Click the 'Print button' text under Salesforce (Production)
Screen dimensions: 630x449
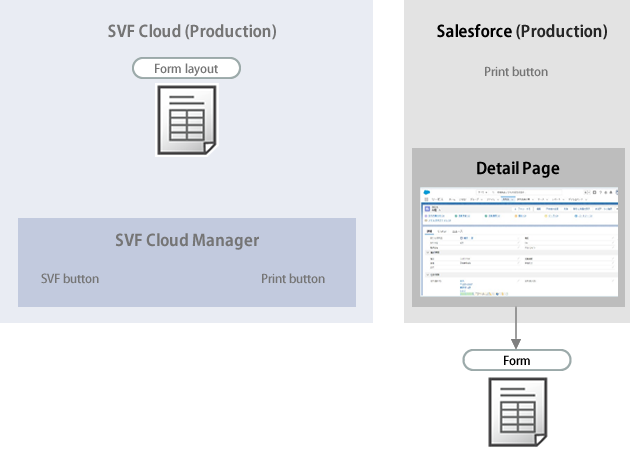coord(516,72)
